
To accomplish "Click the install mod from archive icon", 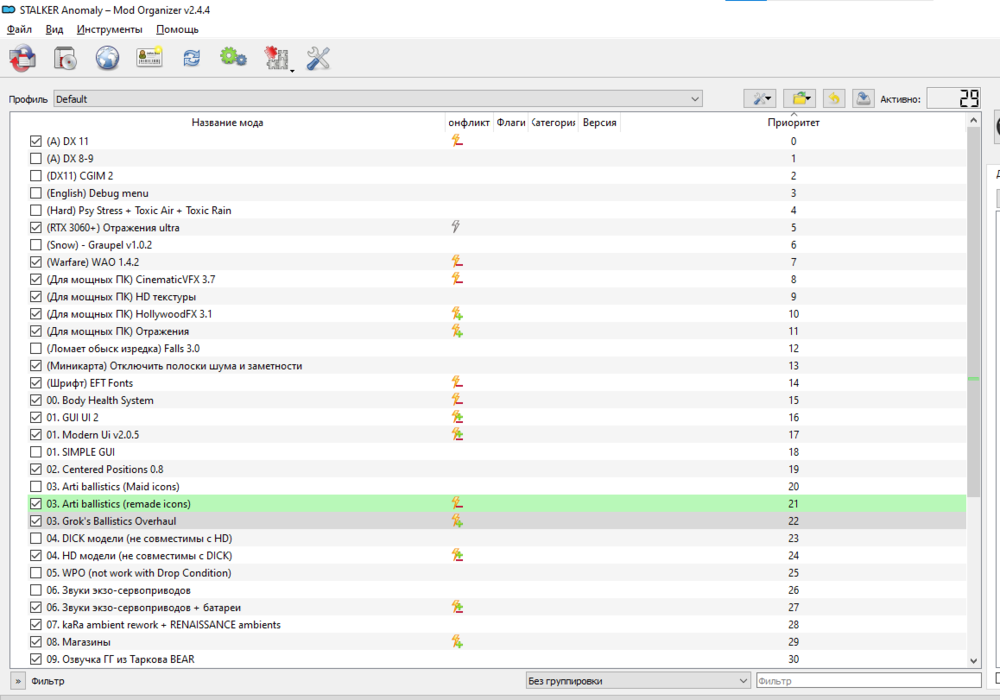I will (65, 59).
